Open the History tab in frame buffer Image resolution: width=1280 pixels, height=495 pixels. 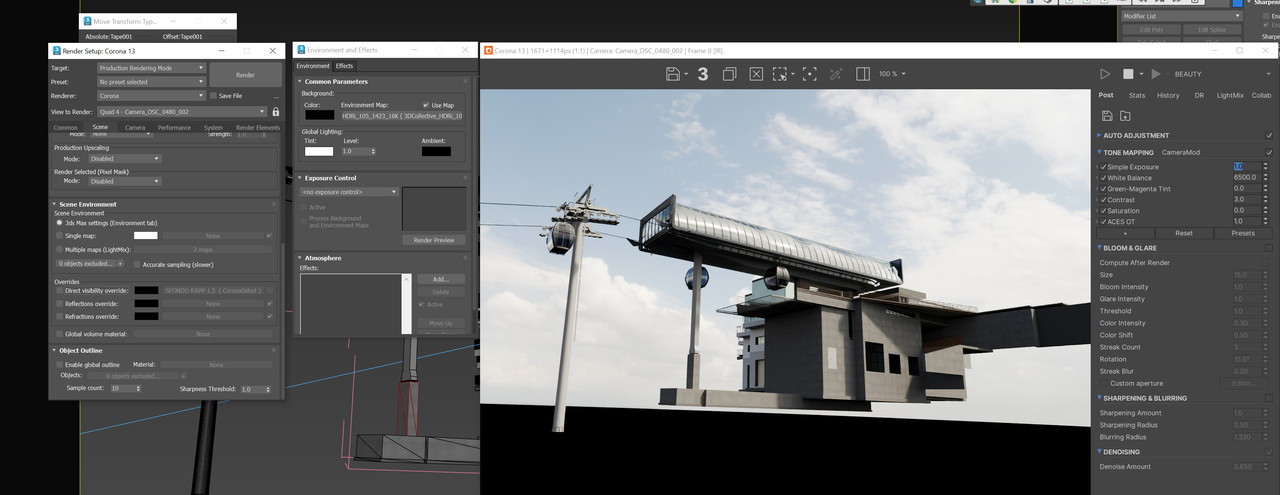pos(1168,95)
